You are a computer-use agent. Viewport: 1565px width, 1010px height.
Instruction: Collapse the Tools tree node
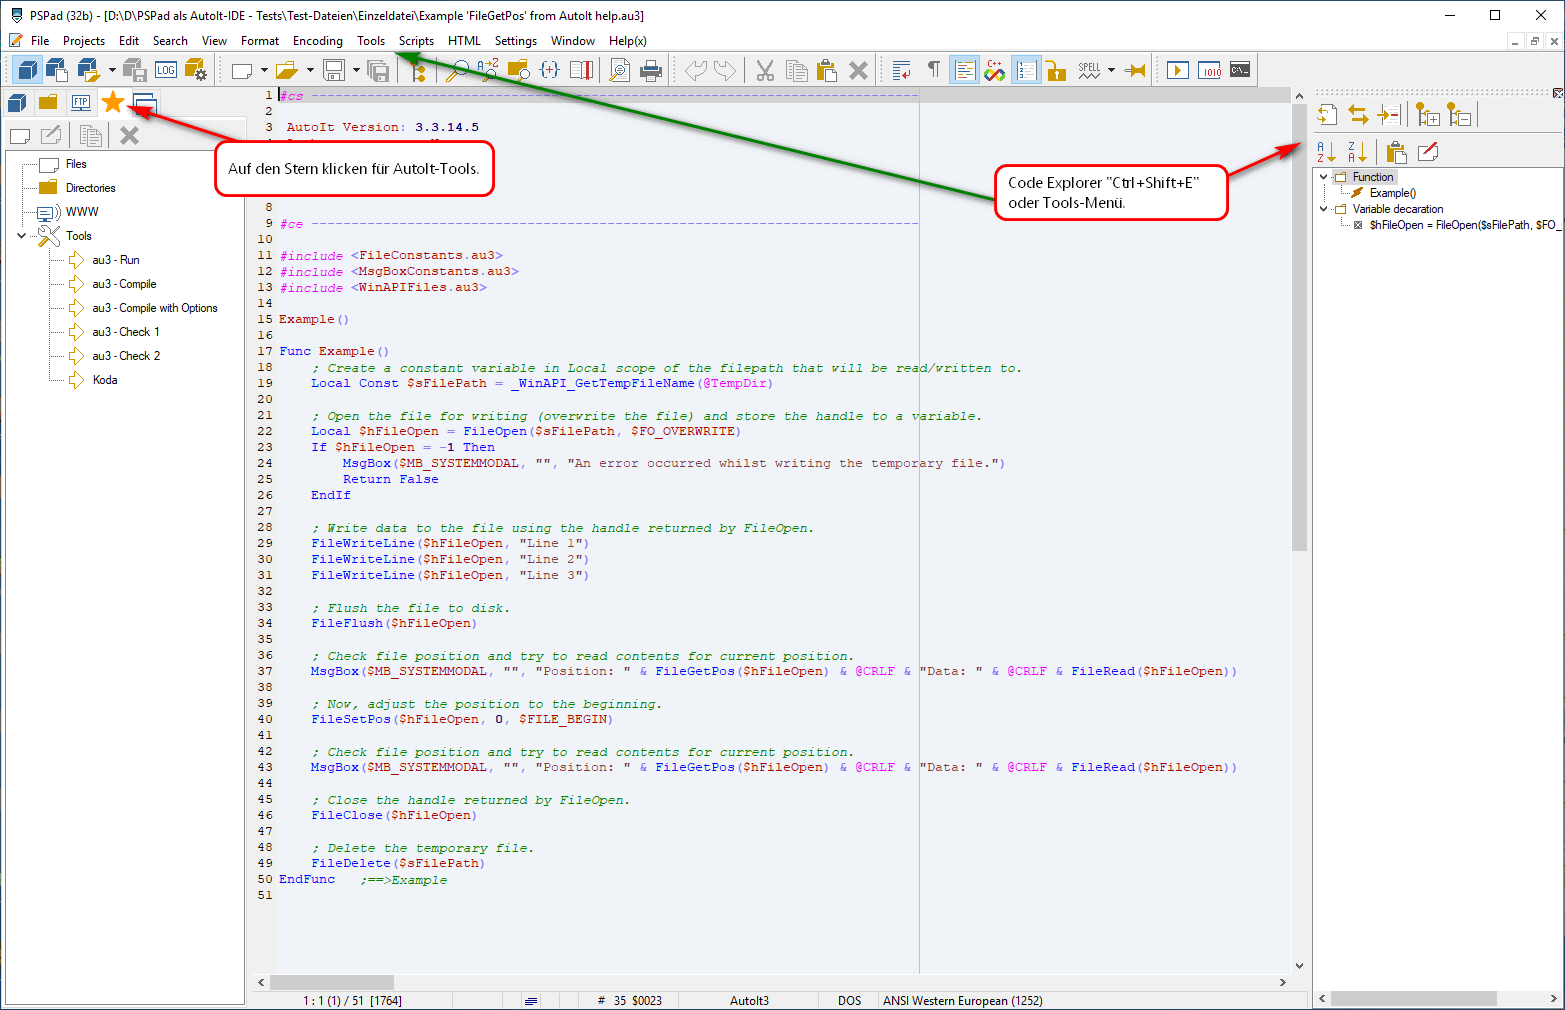[x=22, y=236]
